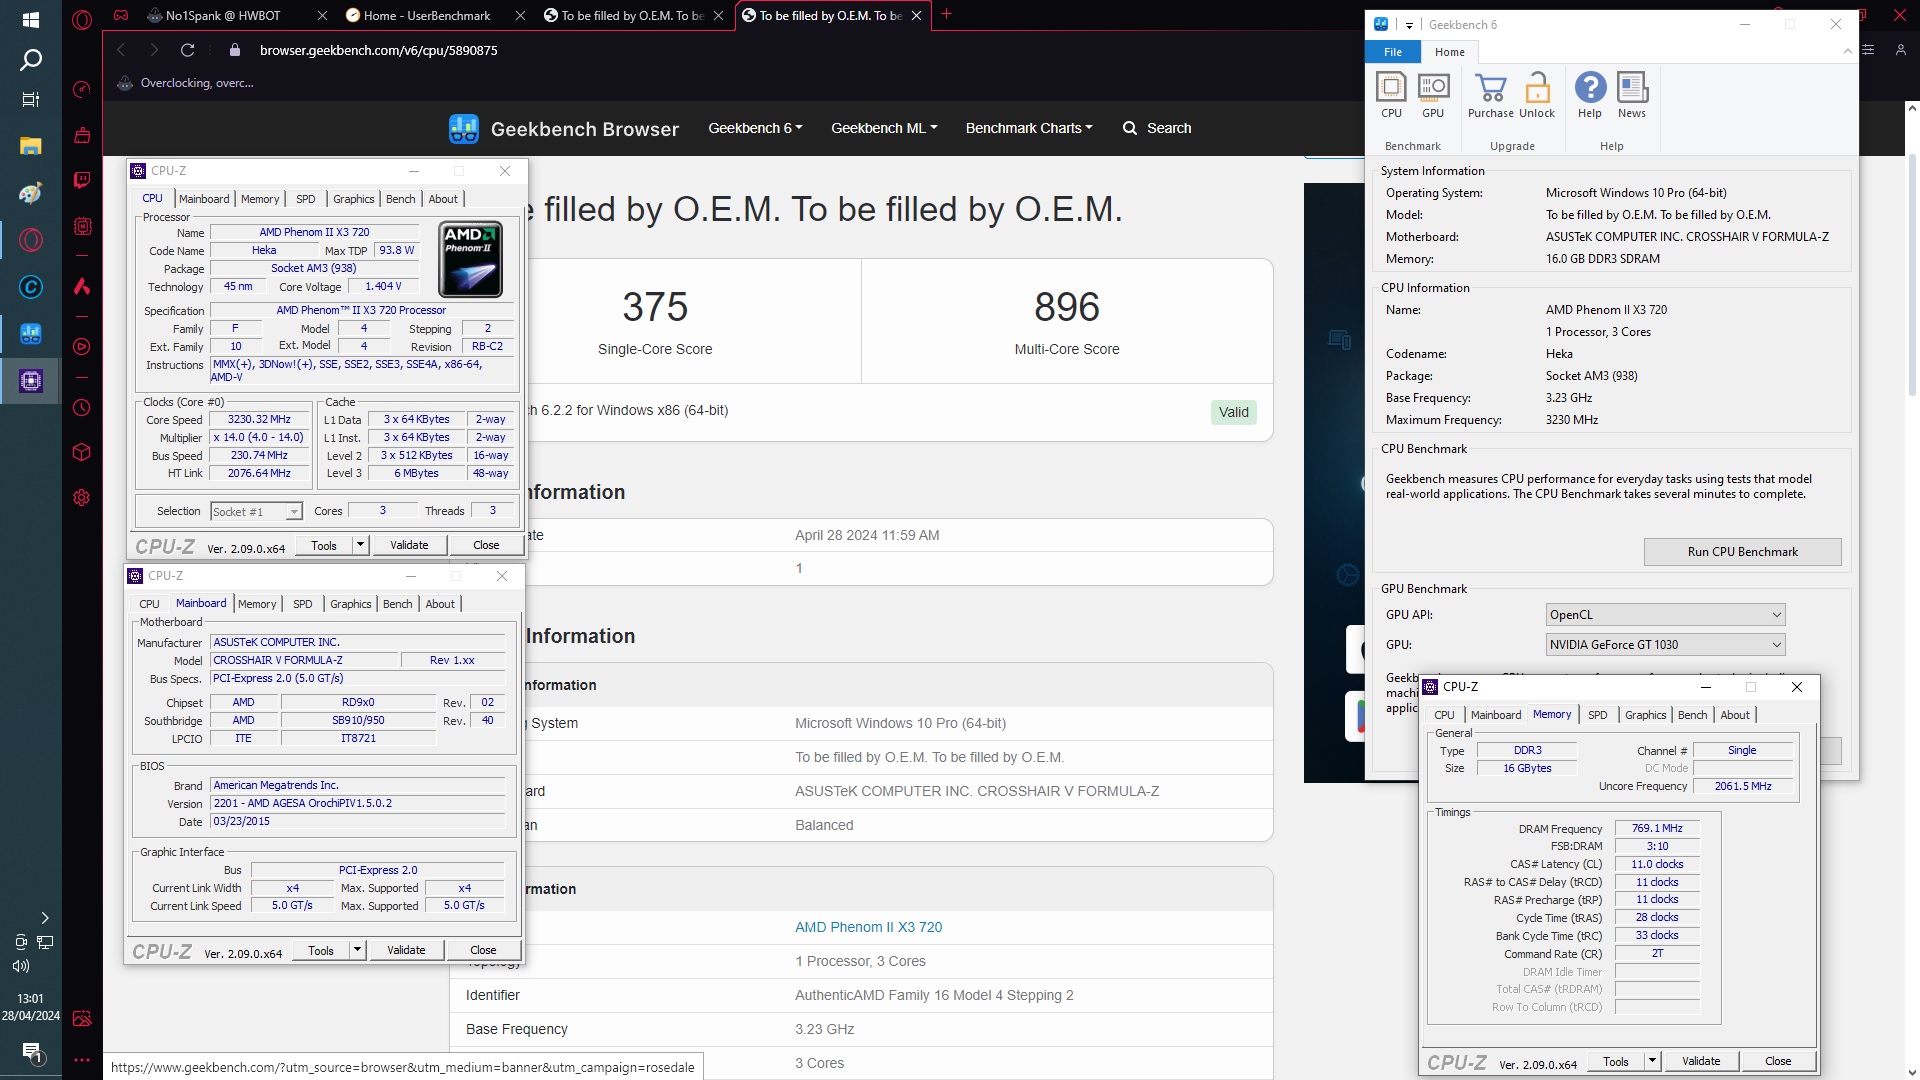Open the GPU NVIDIA GeForce GT 1030 dropdown

(x=1665, y=645)
